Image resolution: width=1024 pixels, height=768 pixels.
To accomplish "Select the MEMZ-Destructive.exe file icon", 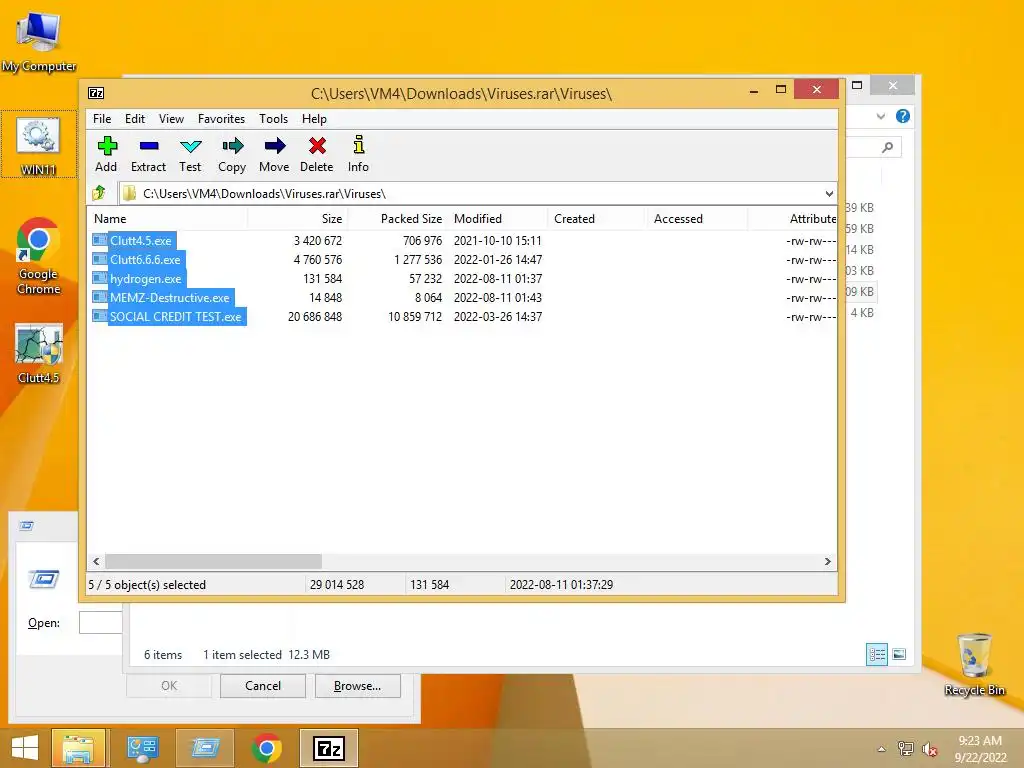I will click(99, 297).
